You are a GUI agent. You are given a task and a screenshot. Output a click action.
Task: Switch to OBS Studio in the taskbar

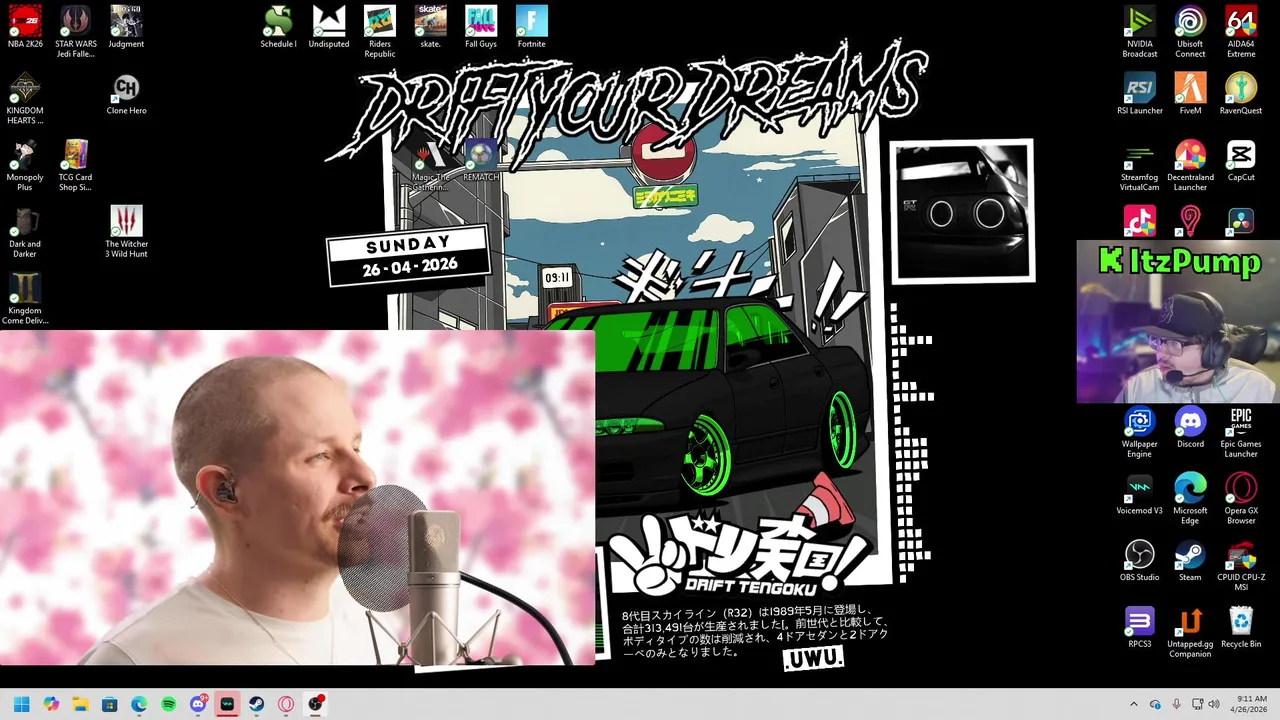(316, 704)
